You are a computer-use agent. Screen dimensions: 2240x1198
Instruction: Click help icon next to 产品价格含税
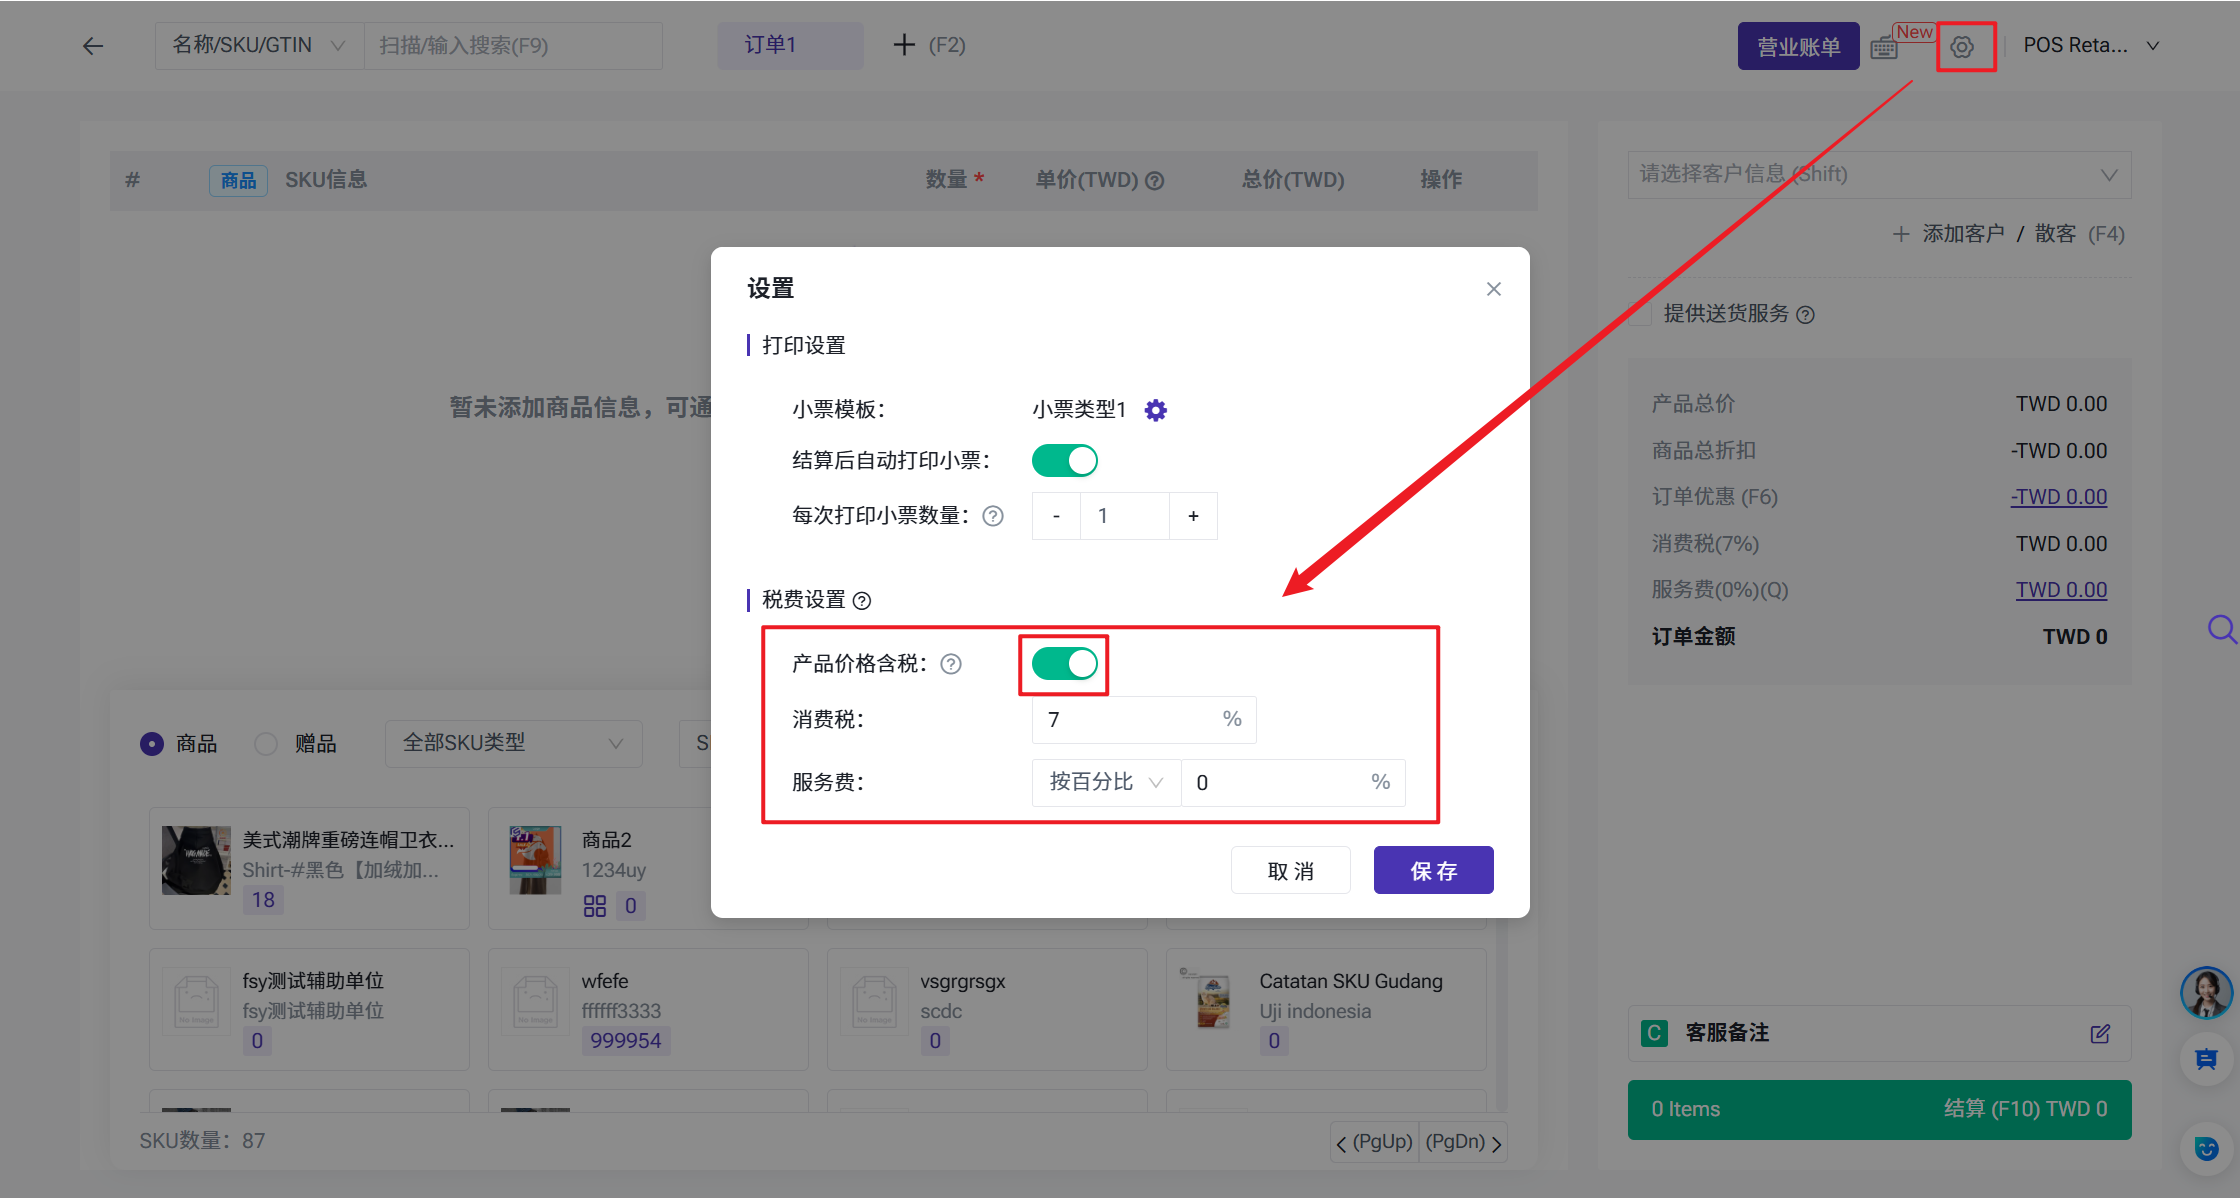click(x=951, y=664)
